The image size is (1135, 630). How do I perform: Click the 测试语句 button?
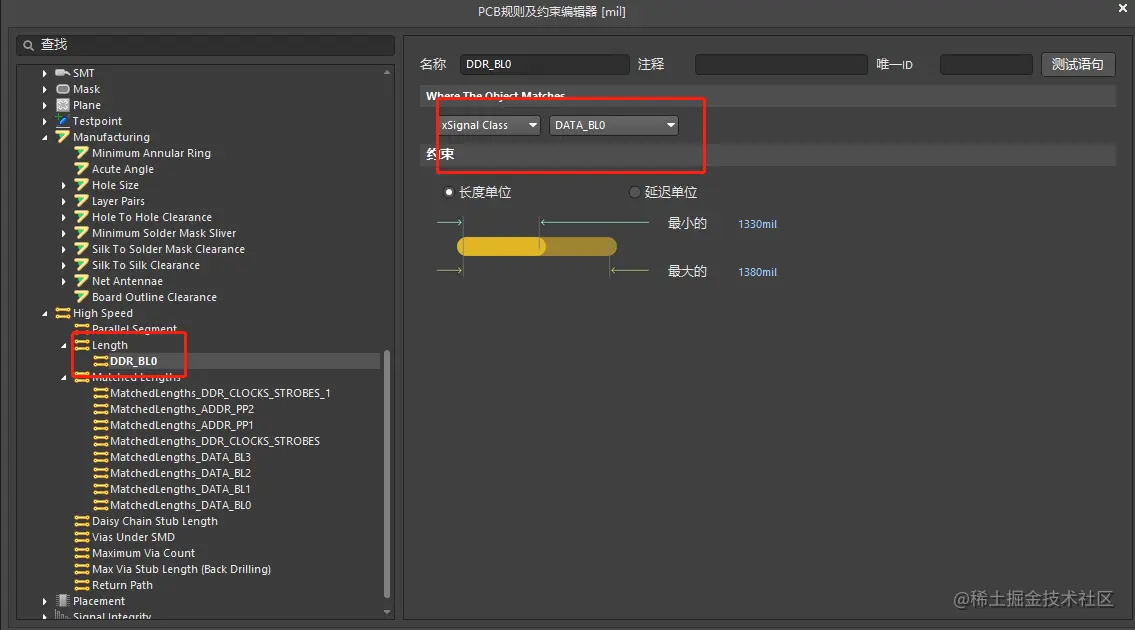[1078, 64]
